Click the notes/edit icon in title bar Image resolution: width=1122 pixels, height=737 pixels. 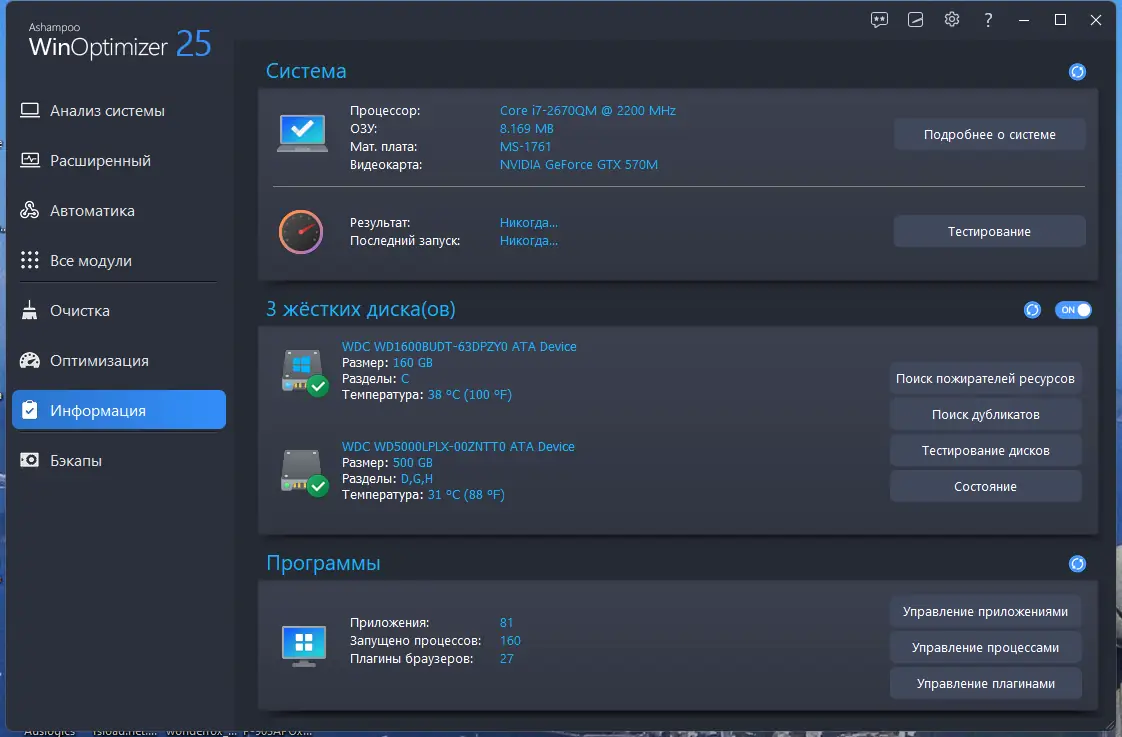pos(915,19)
